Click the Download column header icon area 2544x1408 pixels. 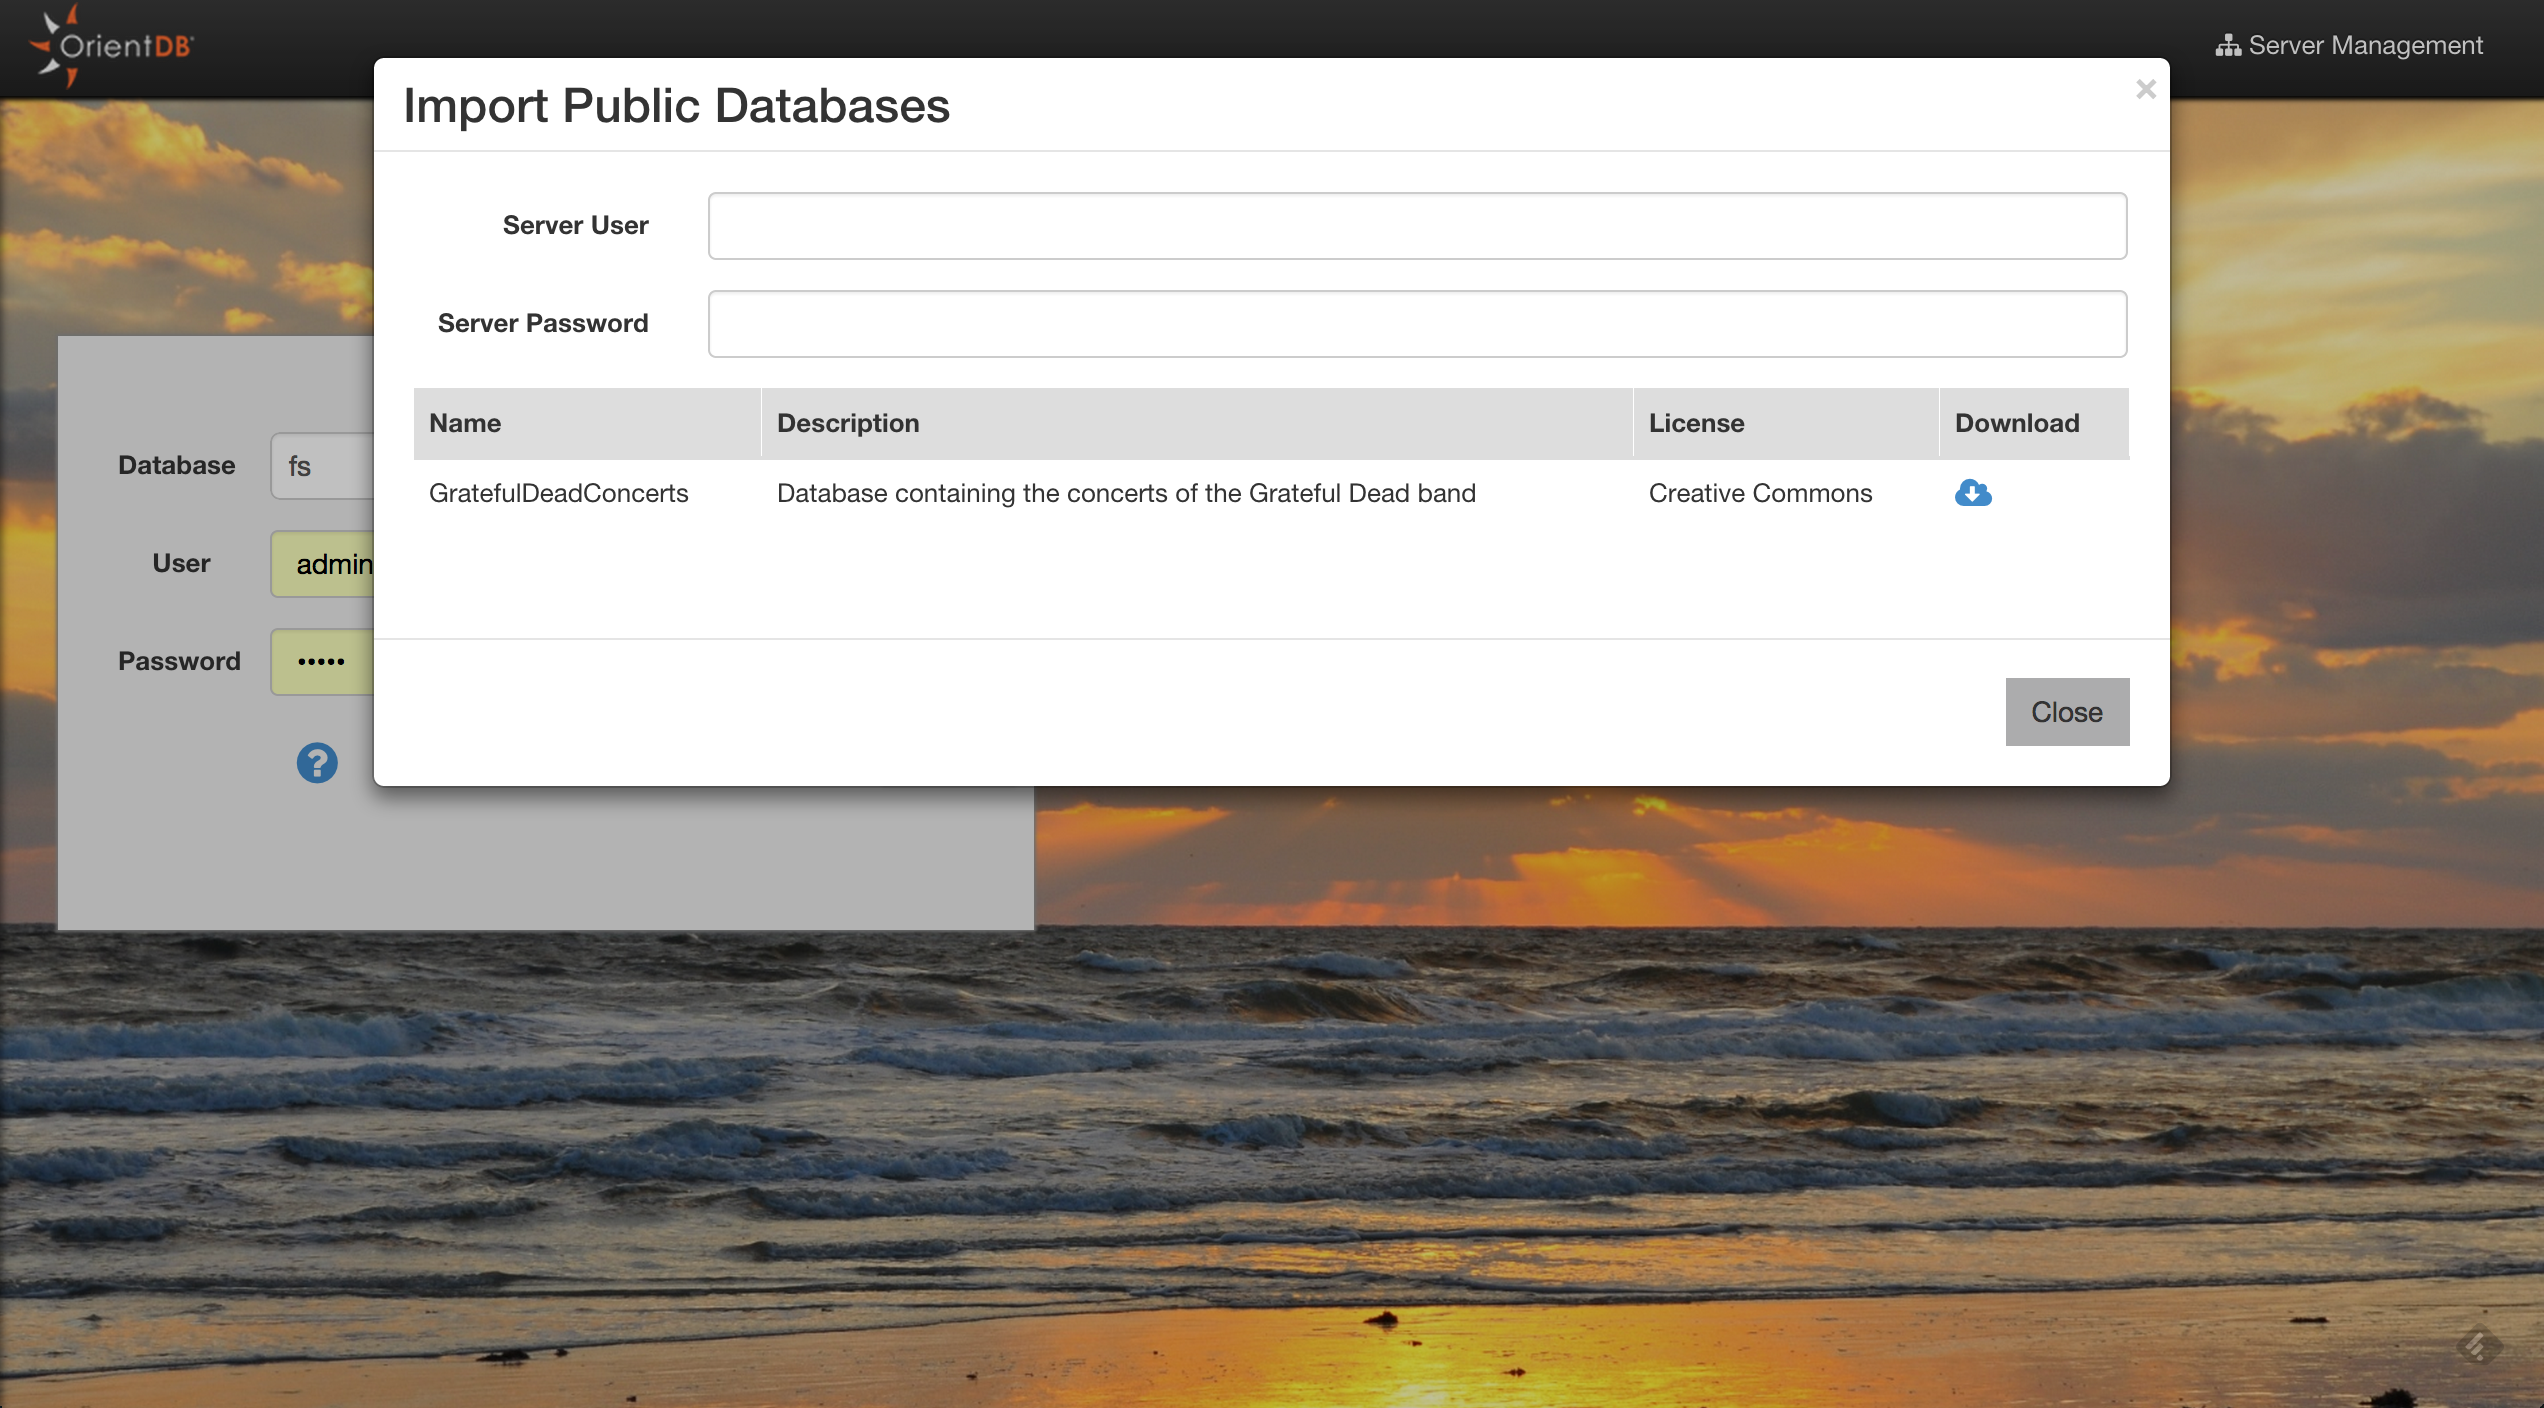pyautogui.click(x=2015, y=423)
